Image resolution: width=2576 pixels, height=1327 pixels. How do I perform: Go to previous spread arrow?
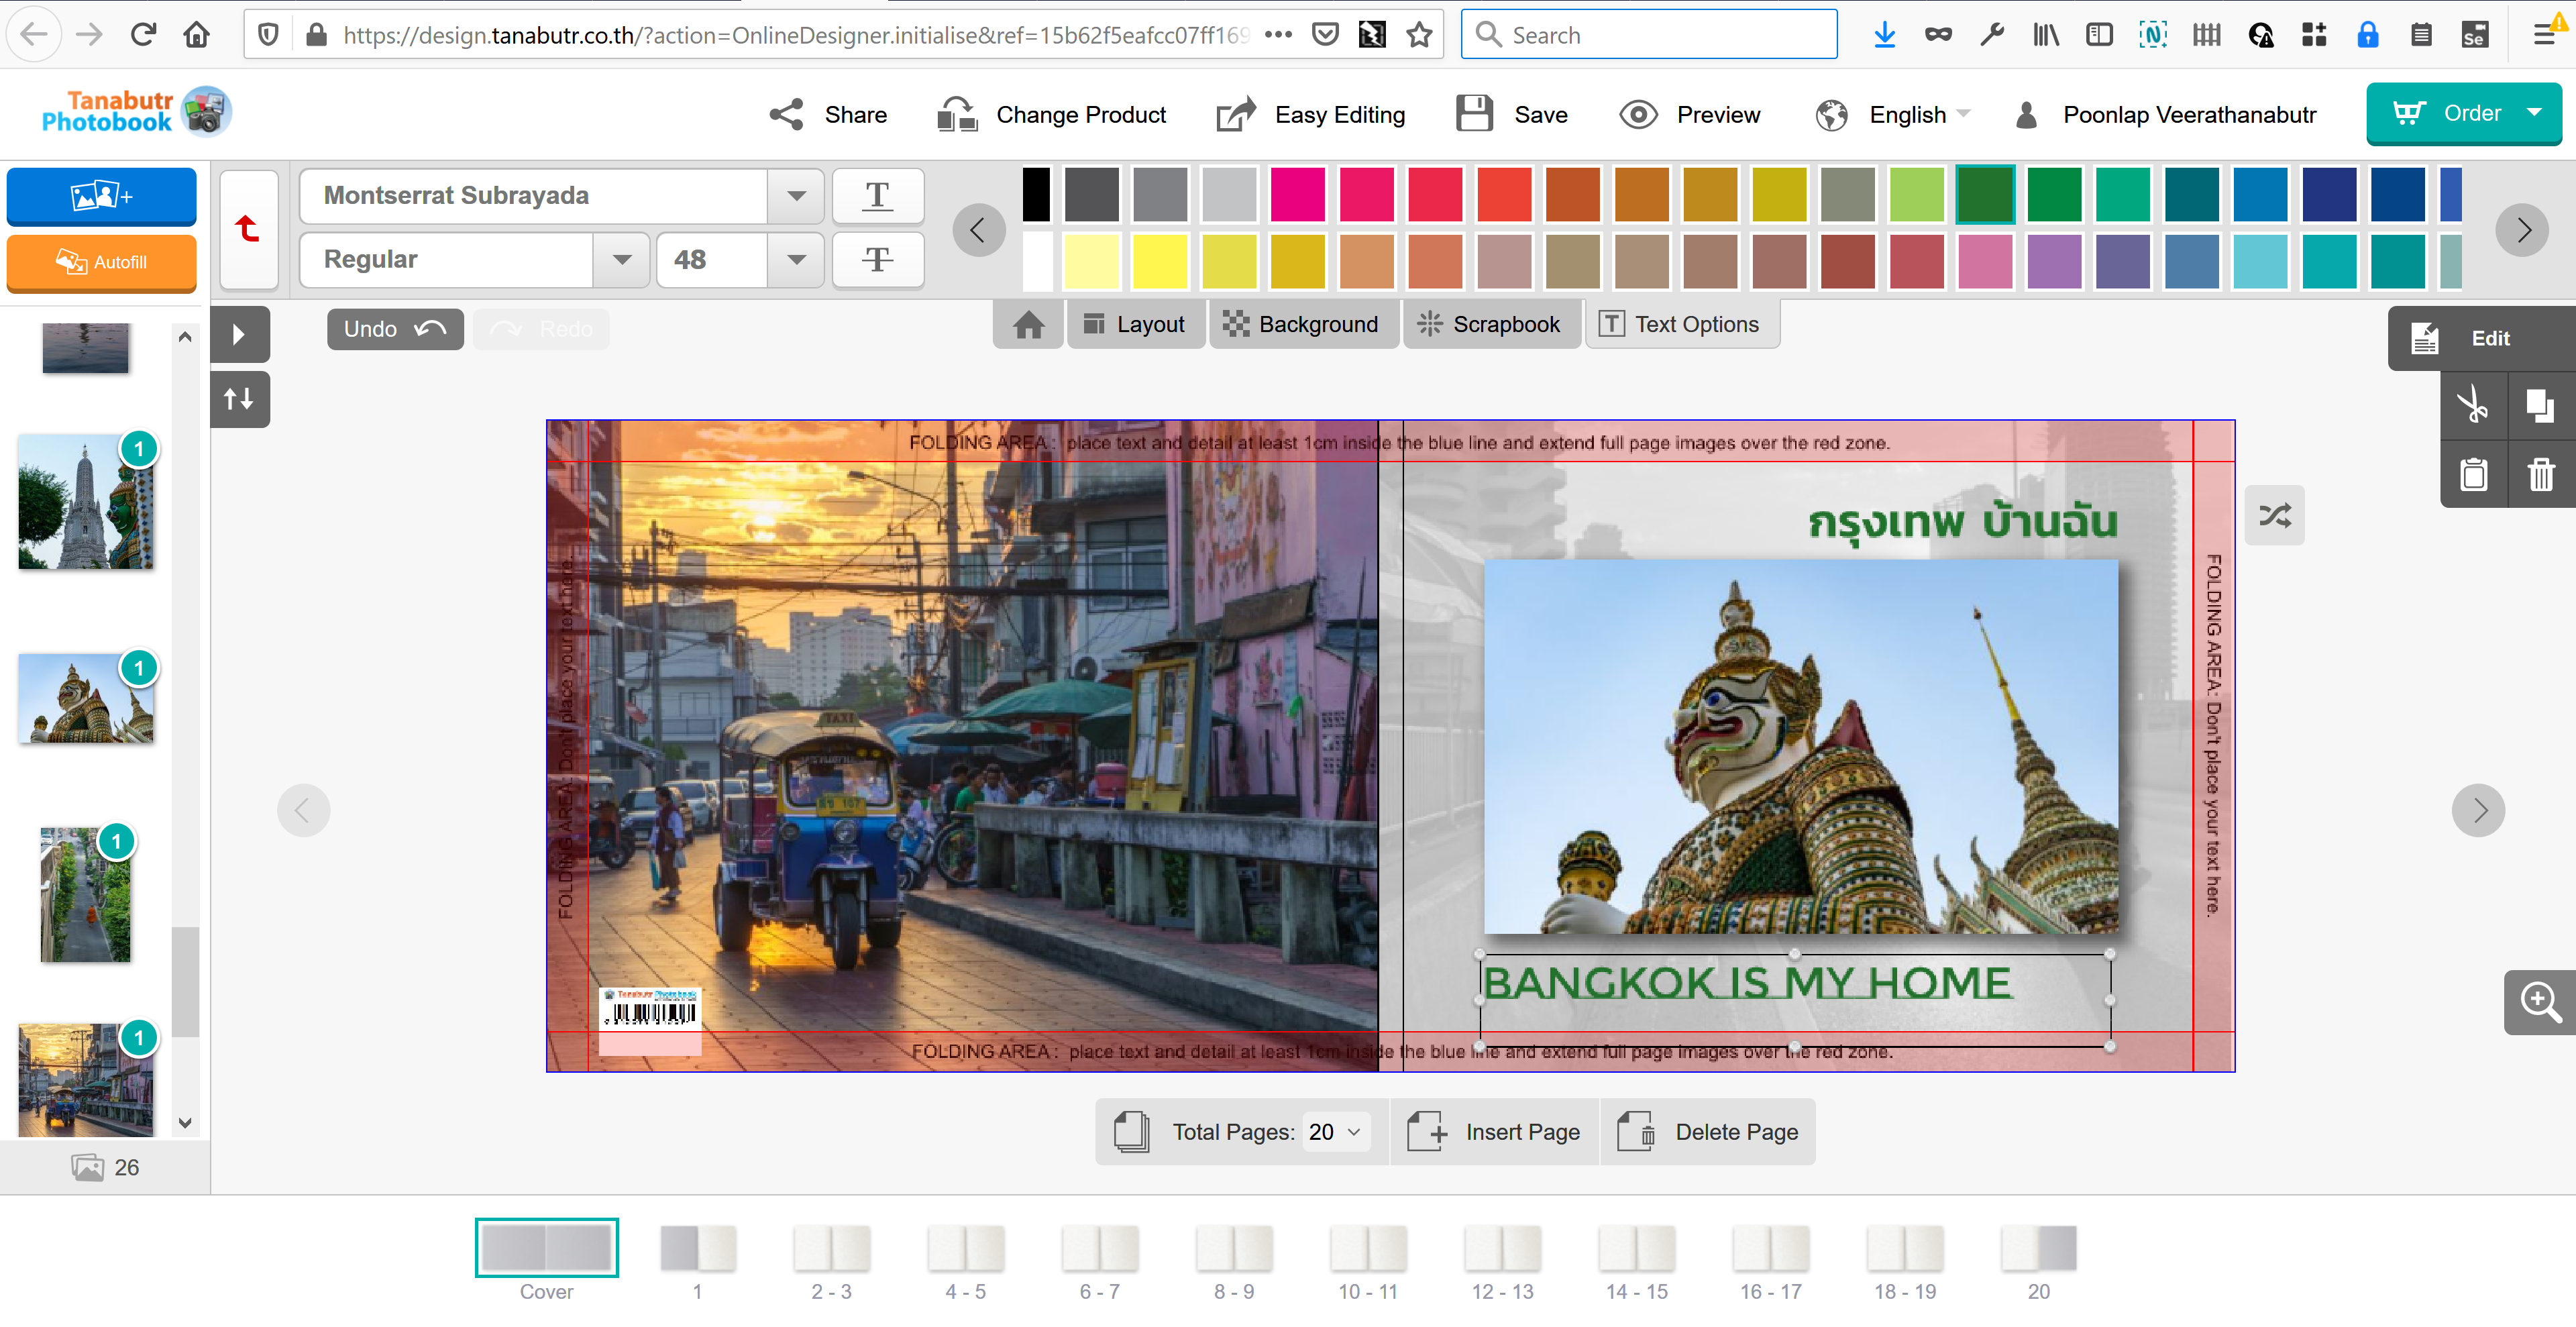(303, 810)
